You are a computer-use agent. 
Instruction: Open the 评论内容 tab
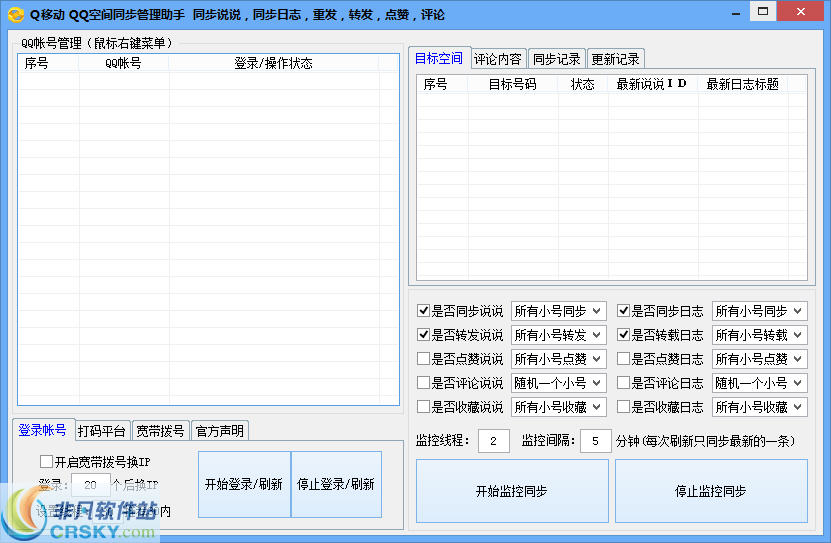point(498,59)
